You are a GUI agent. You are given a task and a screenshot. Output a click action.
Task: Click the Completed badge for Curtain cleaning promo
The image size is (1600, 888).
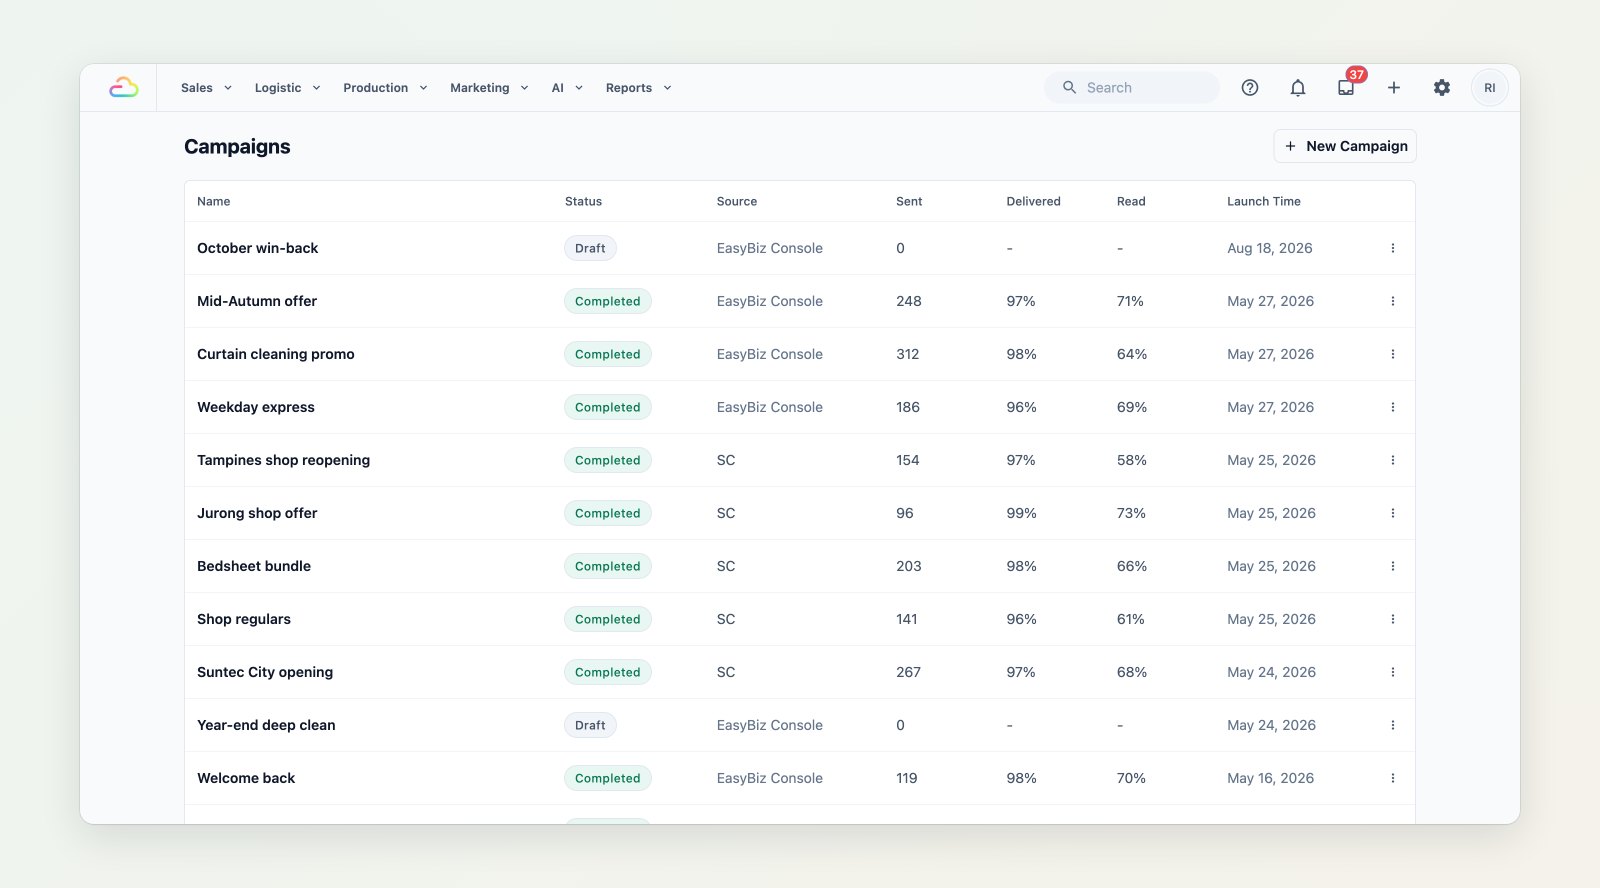pos(608,354)
